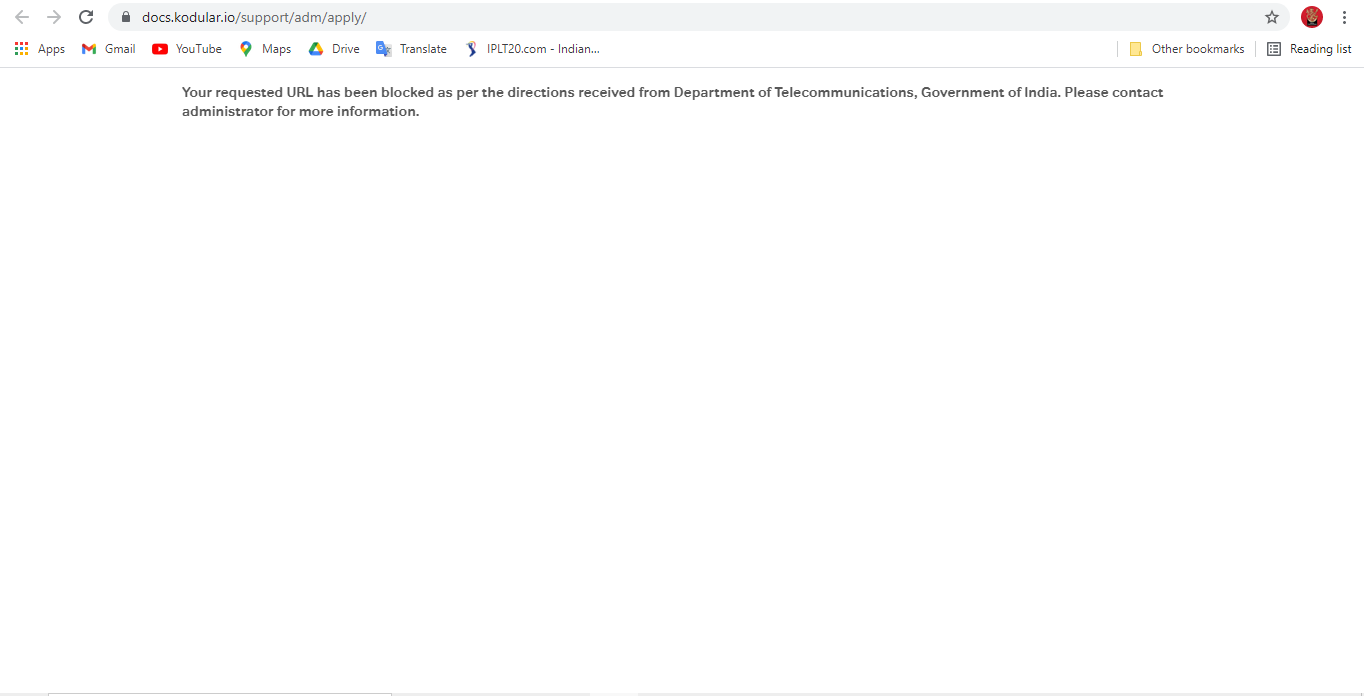The height and width of the screenshot is (696, 1364).
Task: Expand the Other bookmarks folder
Action: tap(1186, 49)
